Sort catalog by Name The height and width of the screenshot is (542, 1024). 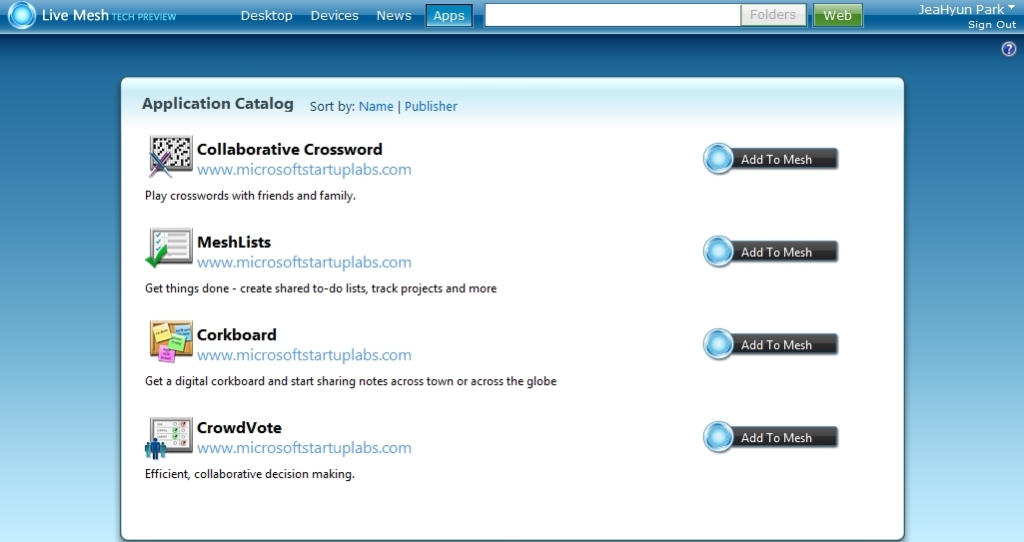pyautogui.click(x=376, y=106)
